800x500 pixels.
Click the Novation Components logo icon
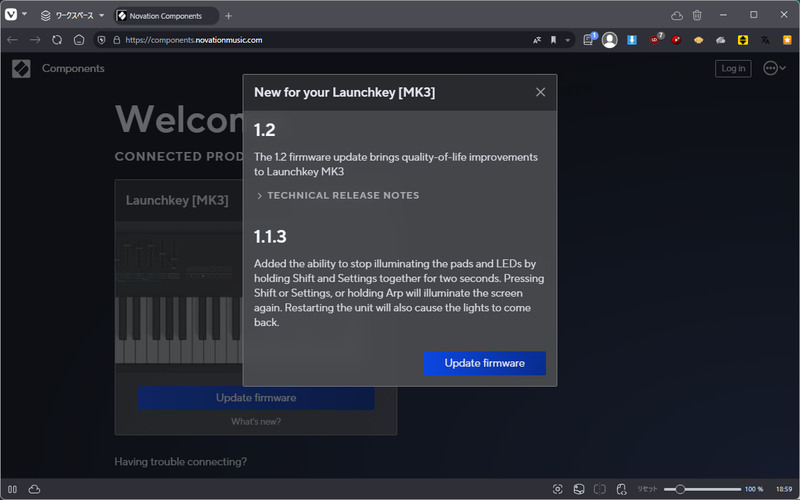[21, 68]
